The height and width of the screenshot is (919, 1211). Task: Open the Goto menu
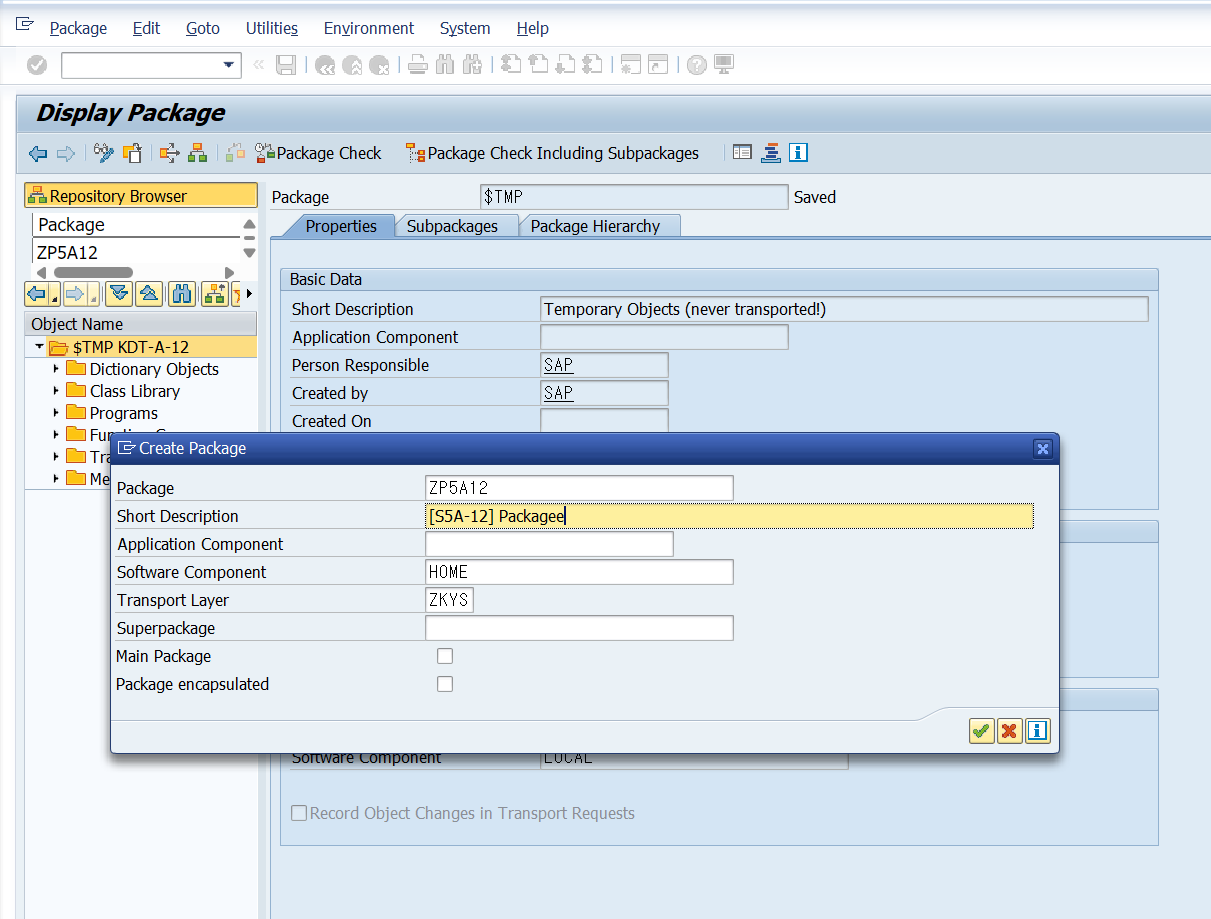[203, 28]
